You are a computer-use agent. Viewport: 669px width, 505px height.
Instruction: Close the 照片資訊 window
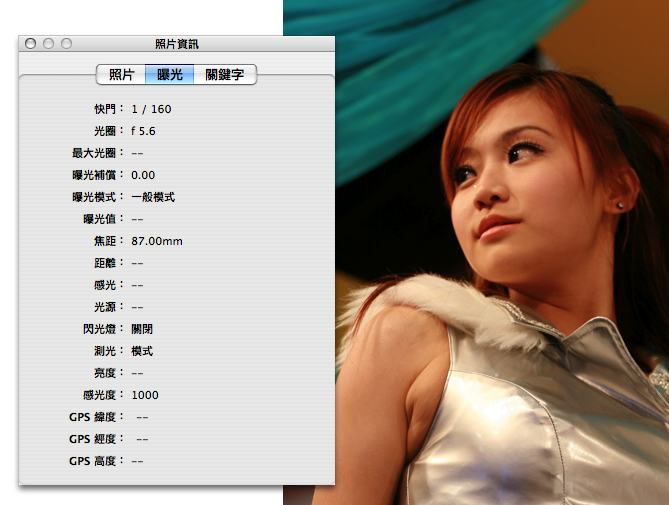pos(30,44)
